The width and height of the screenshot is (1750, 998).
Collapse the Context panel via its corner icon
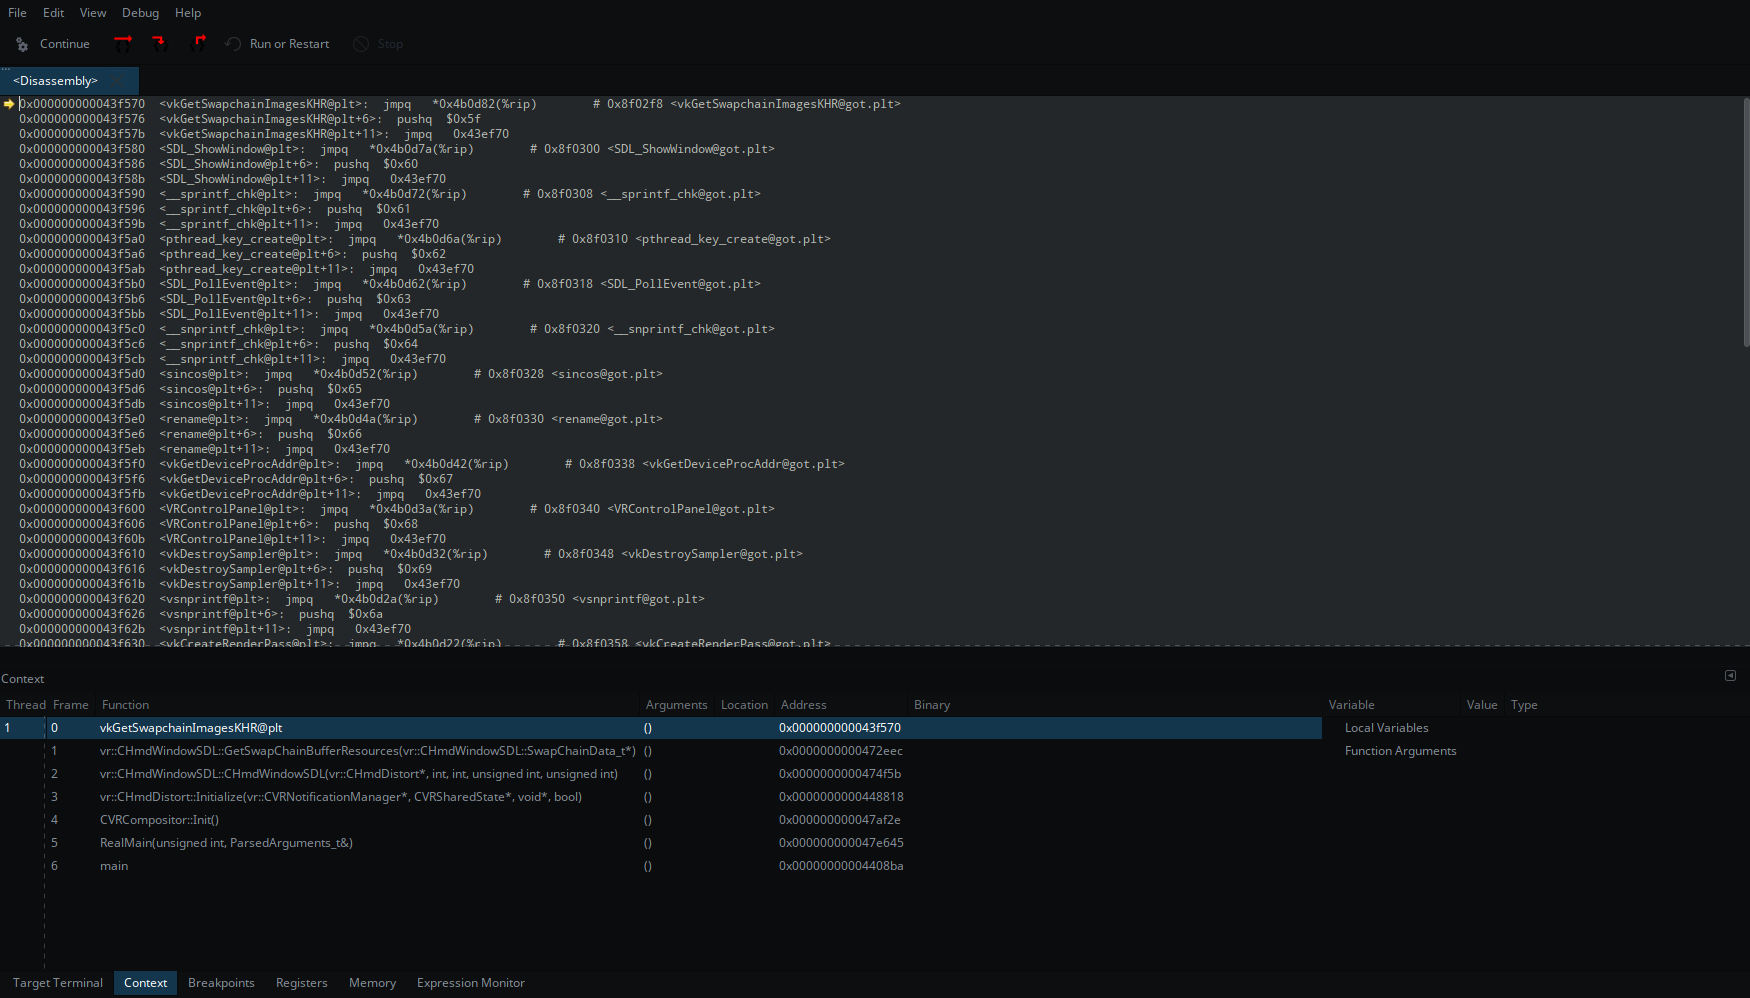click(1730, 676)
